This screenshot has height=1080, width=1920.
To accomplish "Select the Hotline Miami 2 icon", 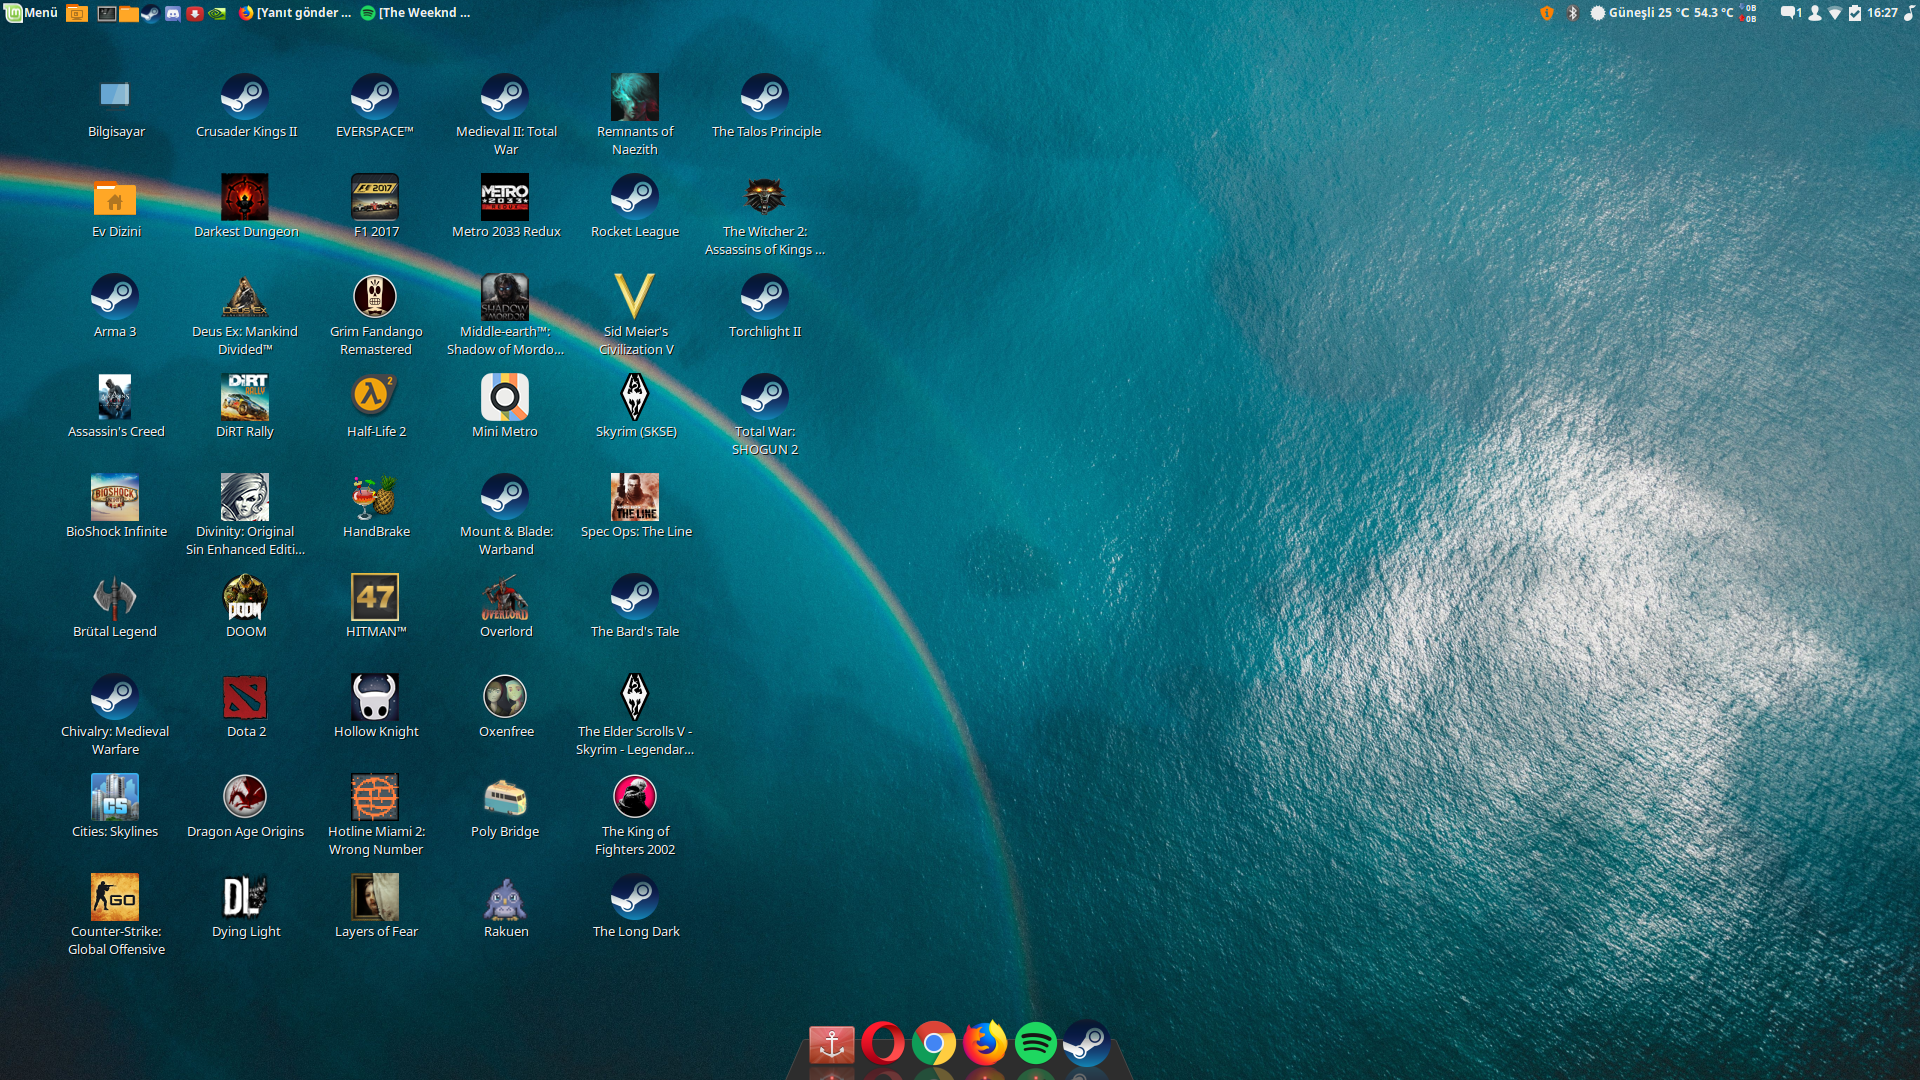I will [375, 796].
